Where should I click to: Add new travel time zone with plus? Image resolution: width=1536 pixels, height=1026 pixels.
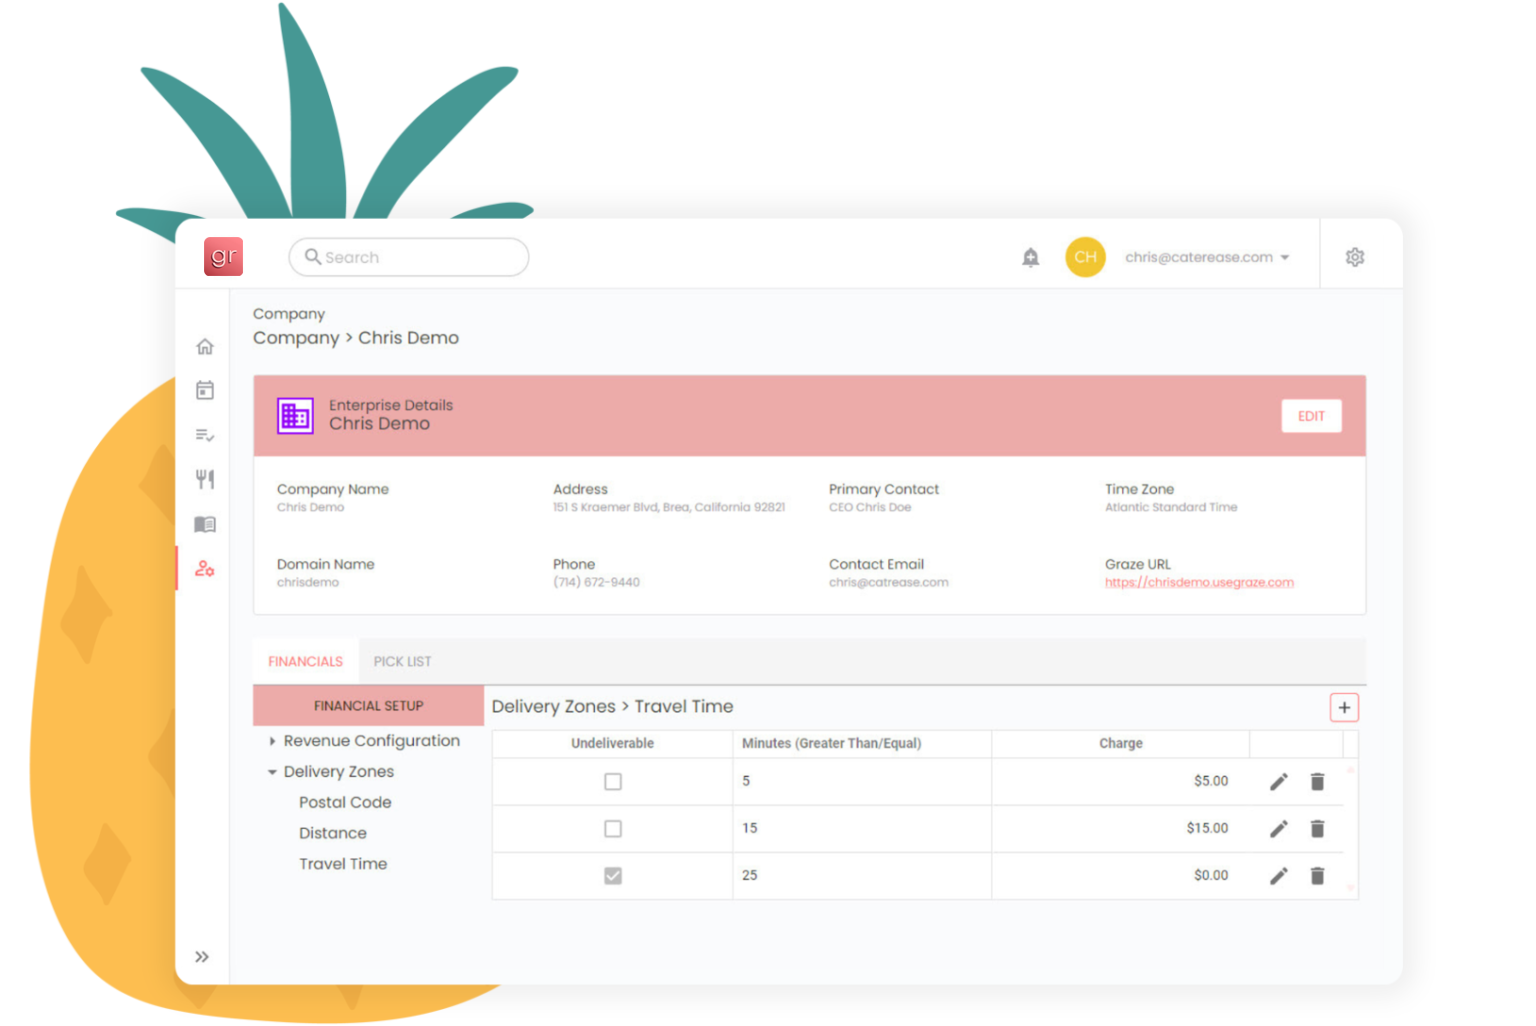click(1344, 708)
